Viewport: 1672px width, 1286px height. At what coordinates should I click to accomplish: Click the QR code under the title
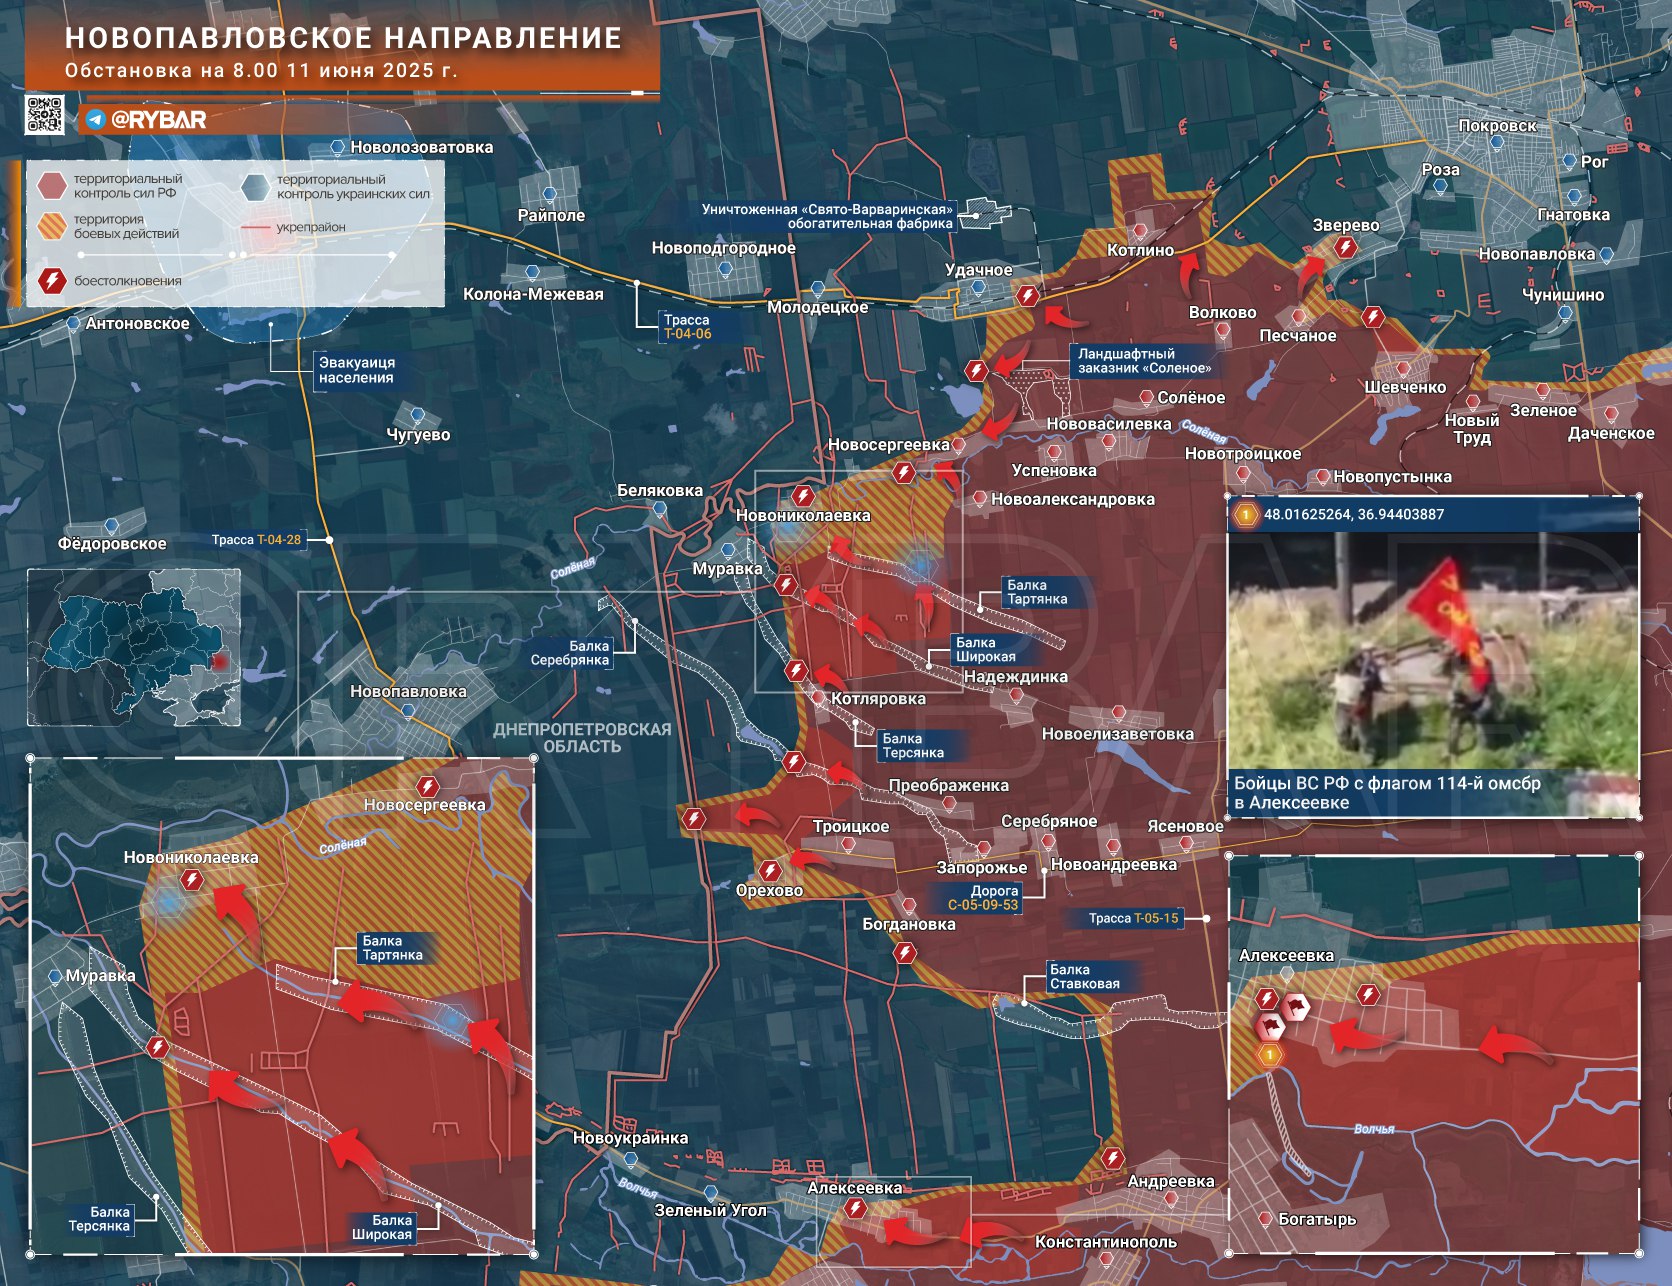pyautogui.click(x=44, y=115)
